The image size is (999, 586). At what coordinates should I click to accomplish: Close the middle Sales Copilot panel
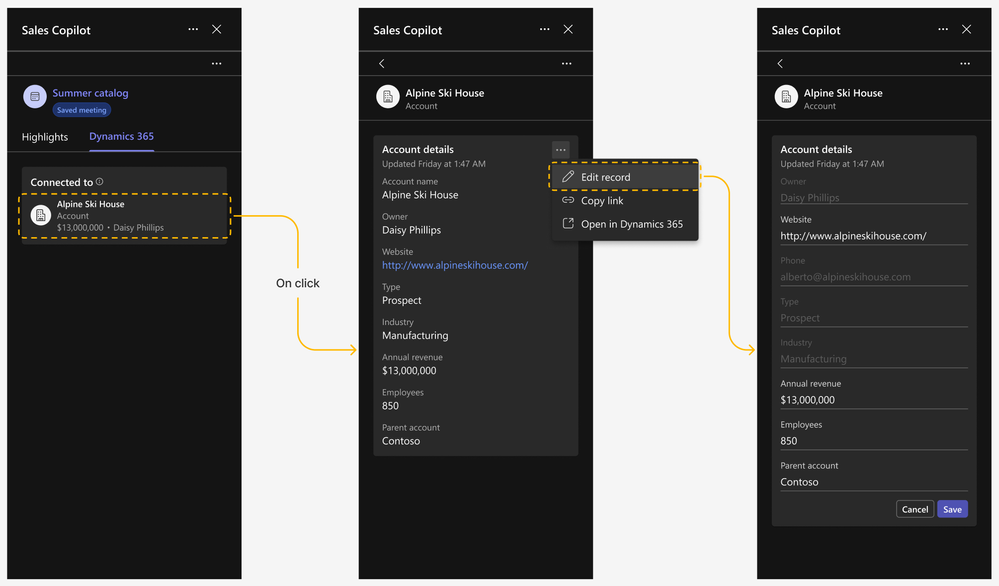[568, 29]
